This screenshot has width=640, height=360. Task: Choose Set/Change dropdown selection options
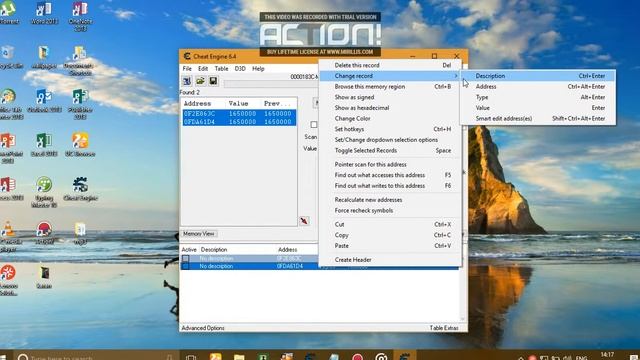[390, 140]
